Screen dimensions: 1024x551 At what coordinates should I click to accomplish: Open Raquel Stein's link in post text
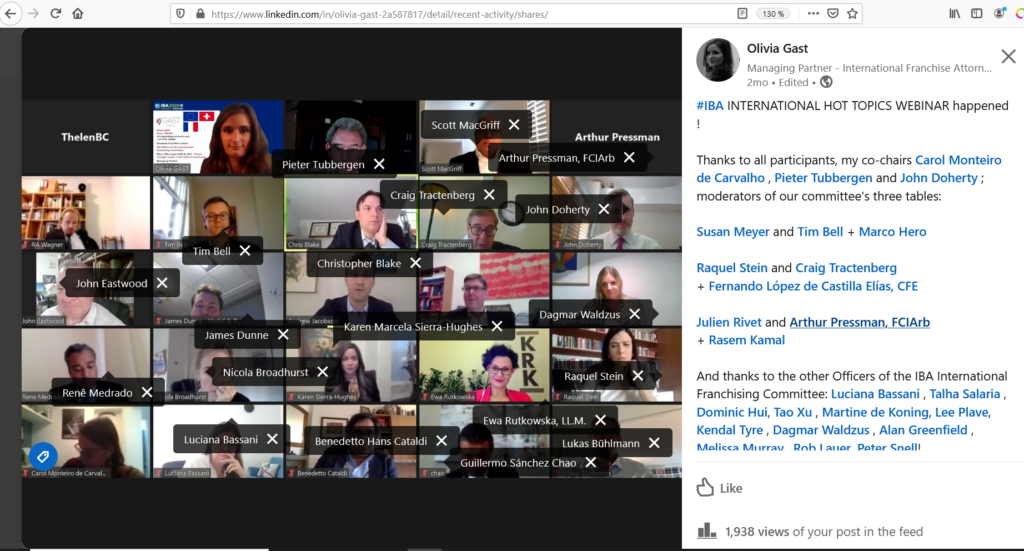pos(731,268)
